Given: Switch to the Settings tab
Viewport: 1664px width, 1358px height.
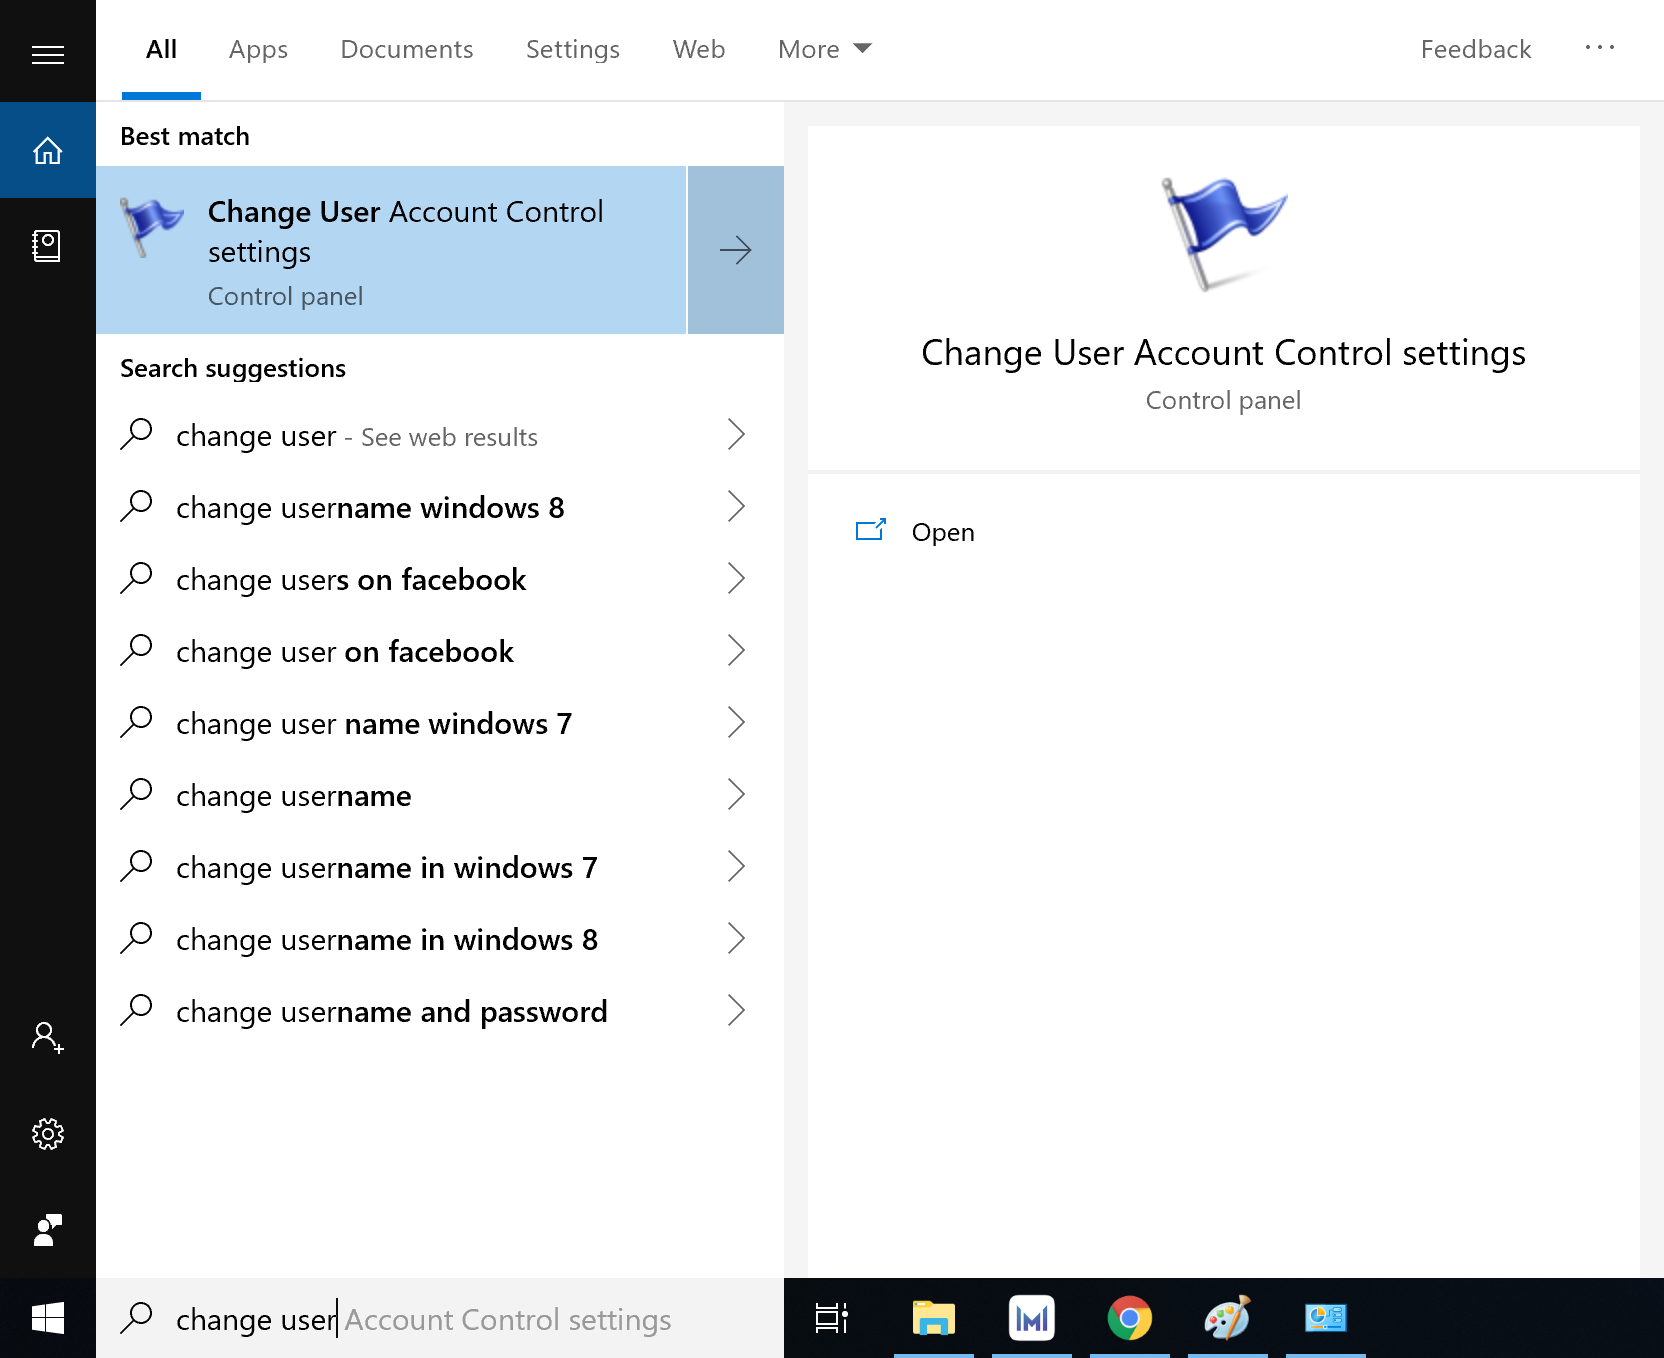Looking at the screenshot, I should (x=572, y=49).
